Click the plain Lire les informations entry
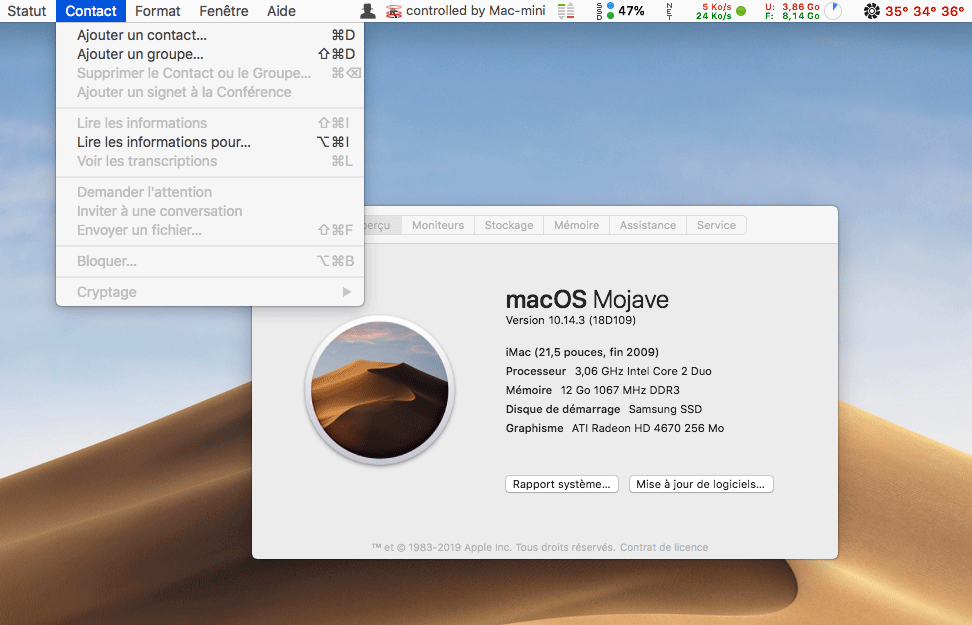Viewport: 972px width, 625px height. click(x=210, y=123)
